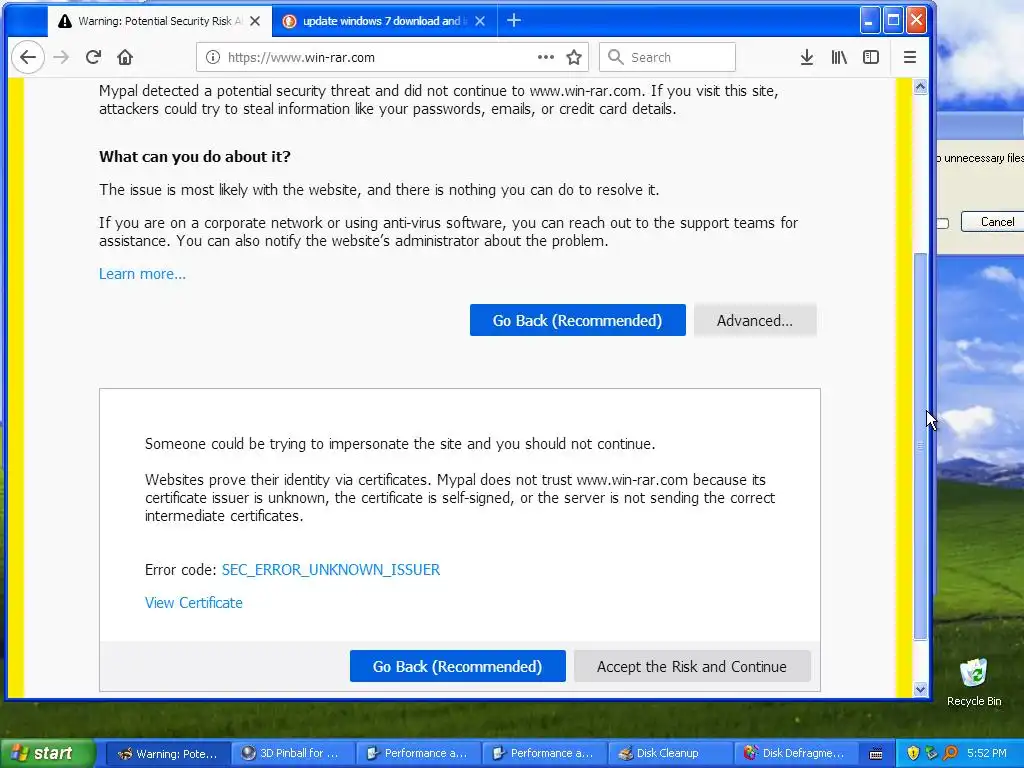The height and width of the screenshot is (768, 1024).
Task: Minimize the browser window
Action: tap(869, 20)
